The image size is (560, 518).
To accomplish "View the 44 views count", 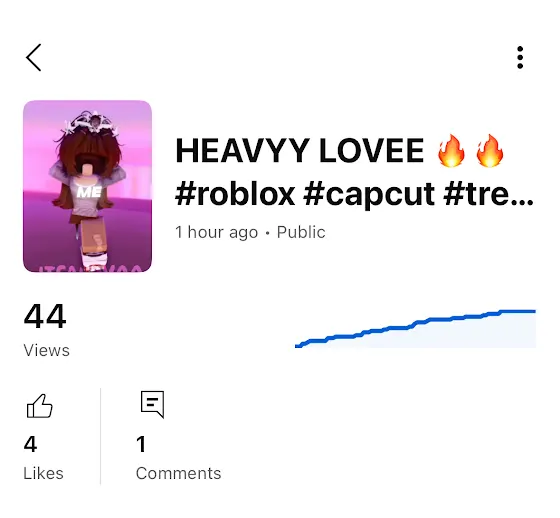I will (x=45, y=316).
